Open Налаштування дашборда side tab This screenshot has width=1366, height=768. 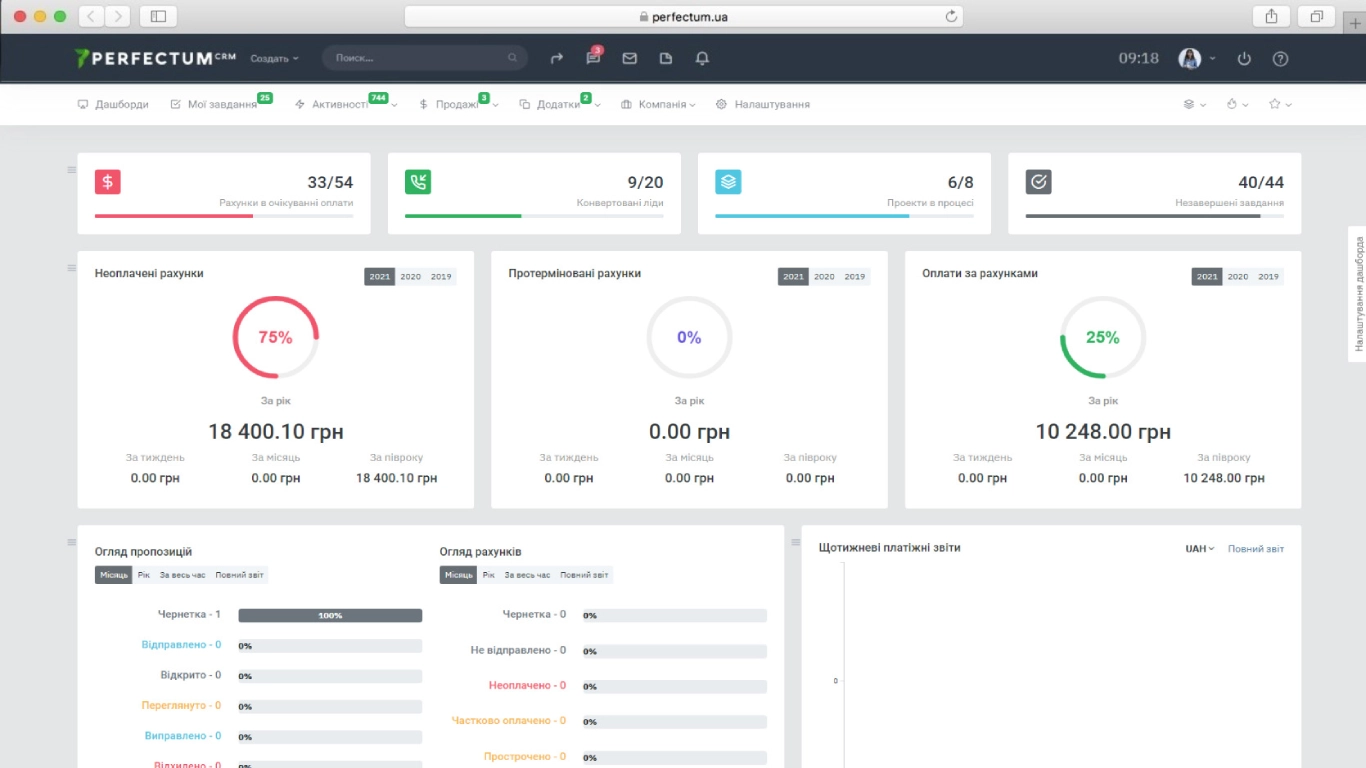1358,293
